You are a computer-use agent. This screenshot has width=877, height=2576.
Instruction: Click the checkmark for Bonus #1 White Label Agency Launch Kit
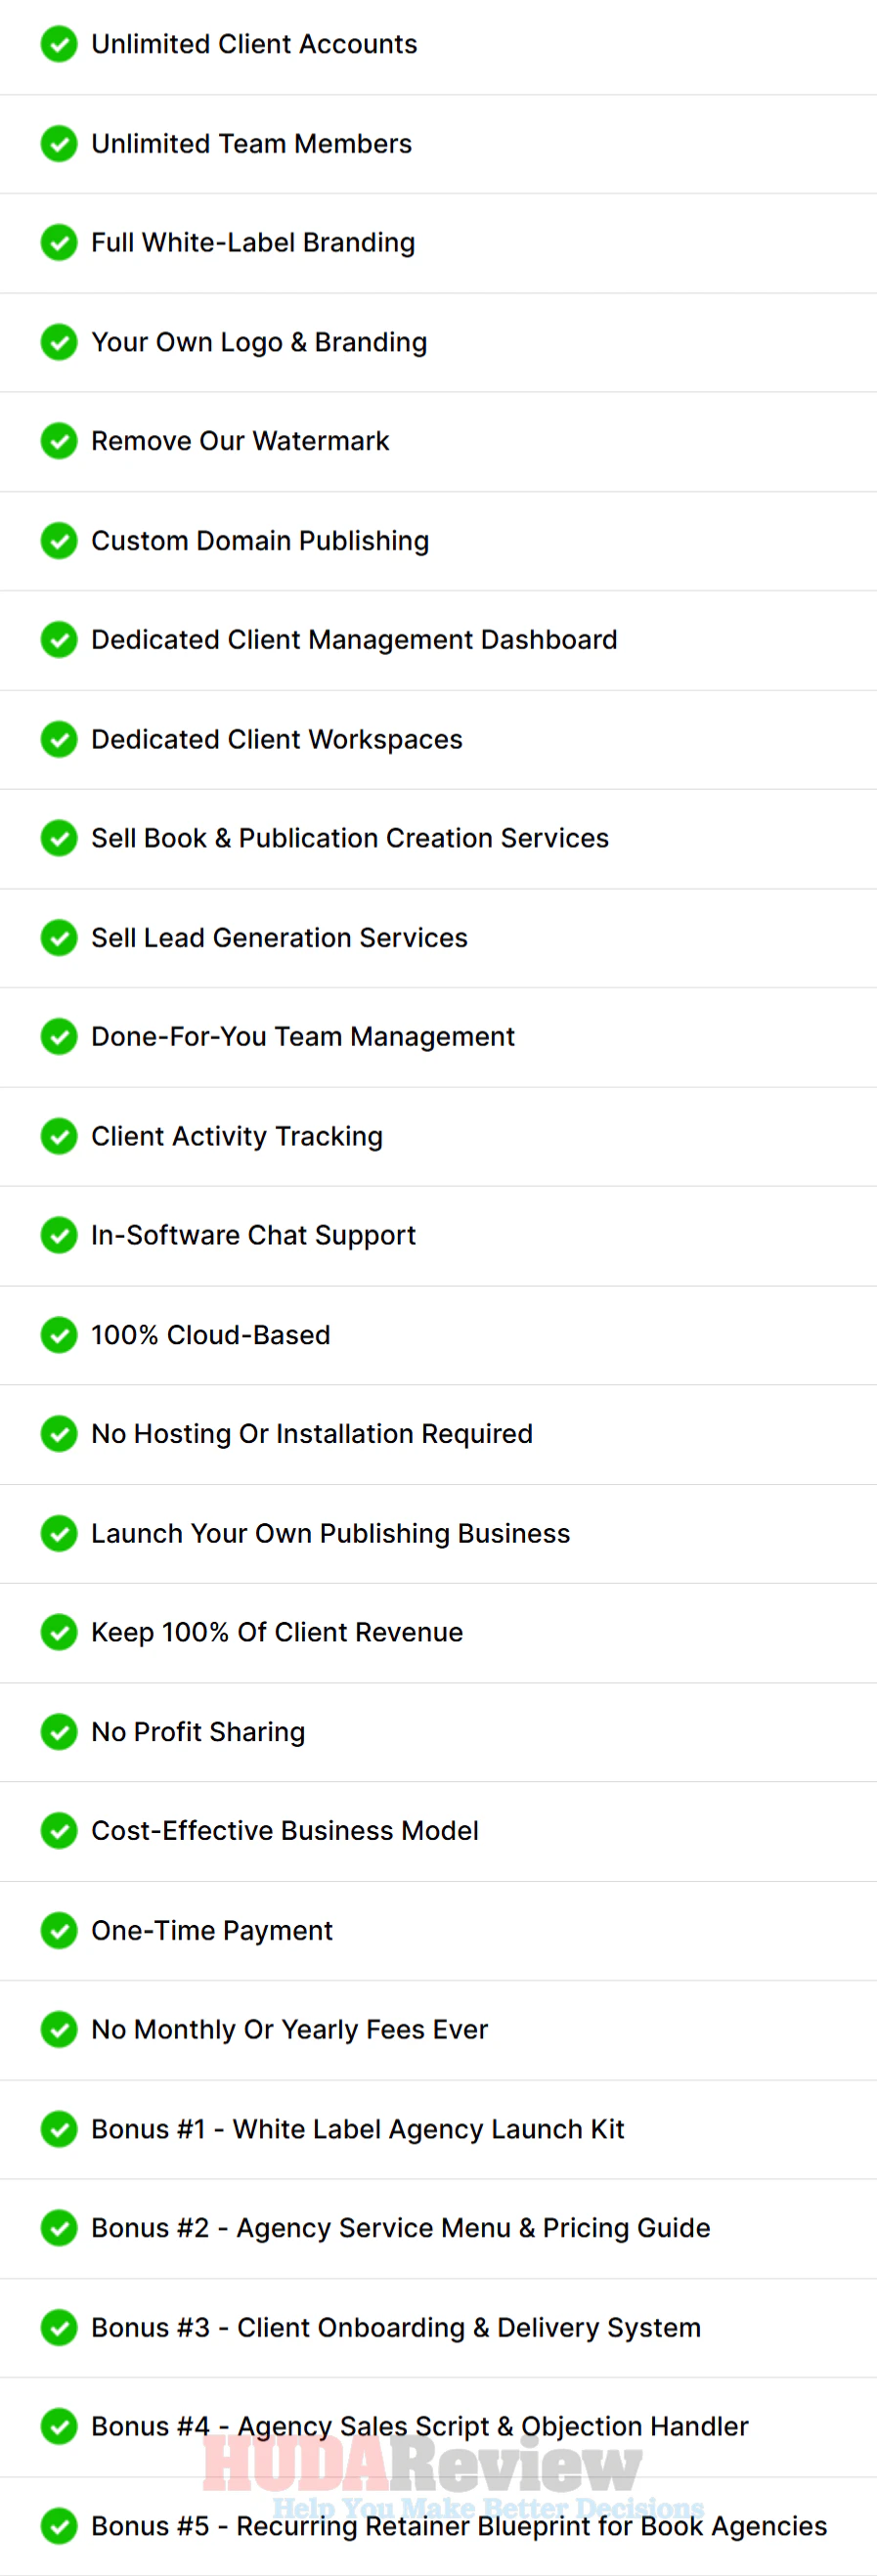[x=59, y=2128]
